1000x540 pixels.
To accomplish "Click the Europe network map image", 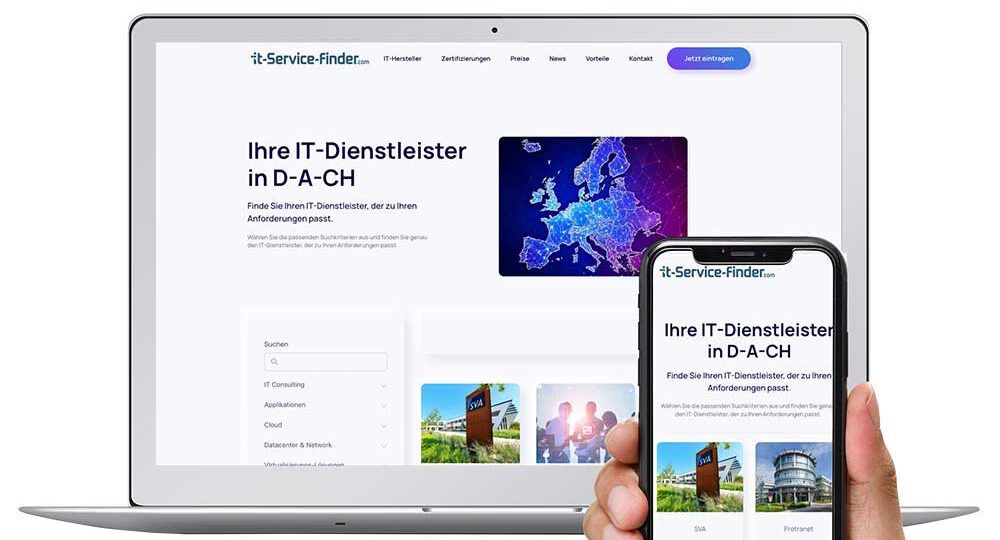I will click(x=593, y=206).
